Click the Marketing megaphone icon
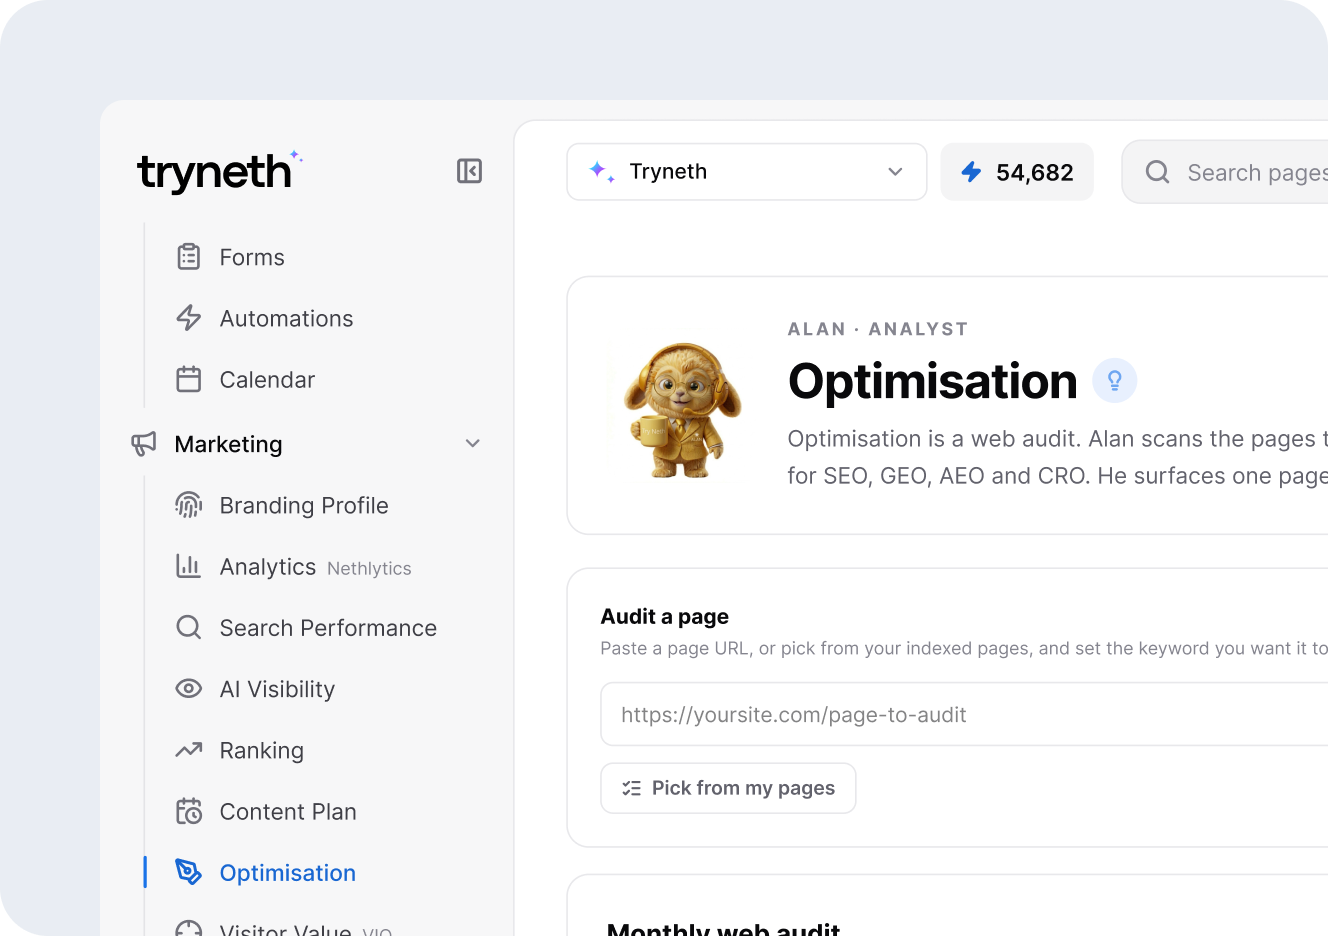Viewport: 1328px width, 936px height. pos(144,443)
